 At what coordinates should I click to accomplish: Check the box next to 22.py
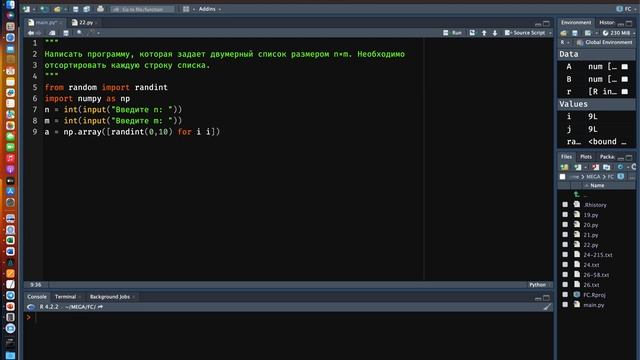[565, 244]
